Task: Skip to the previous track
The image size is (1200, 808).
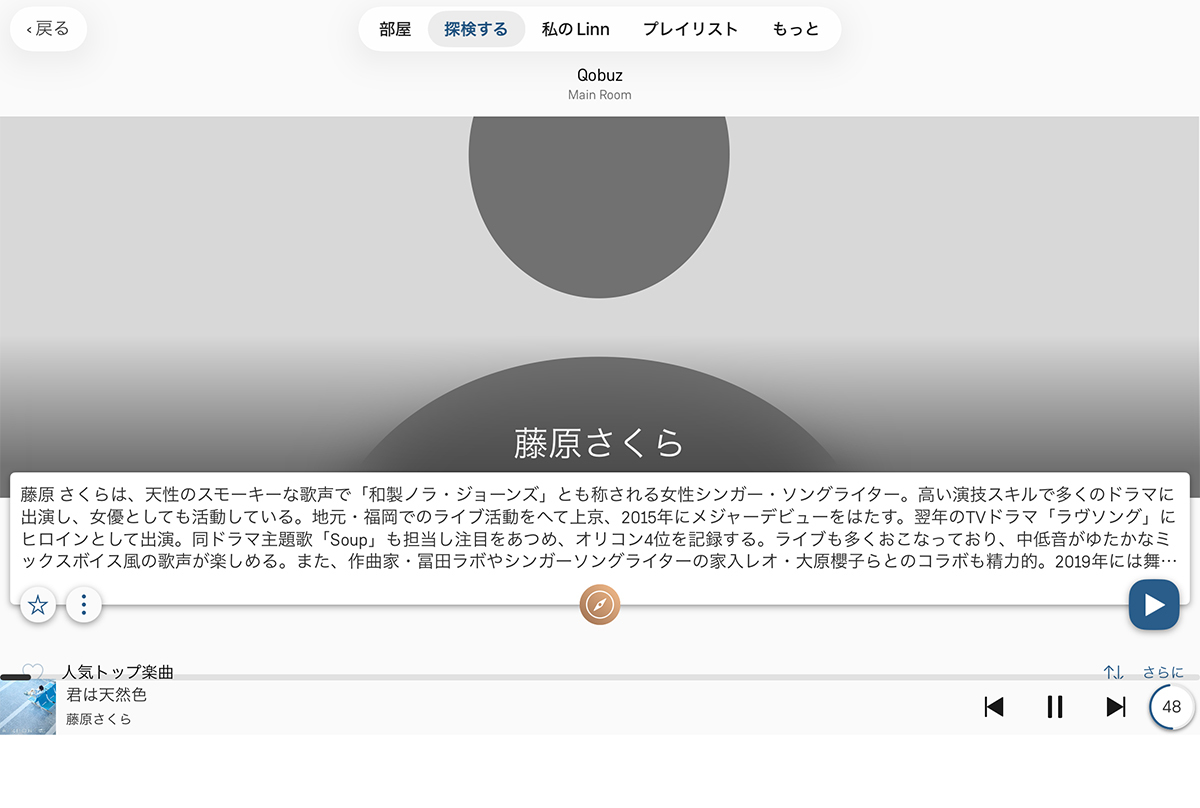Action: pos(993,707)
